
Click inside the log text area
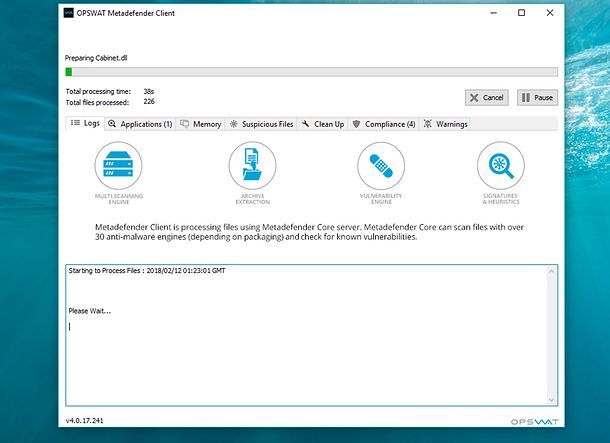pos(307,335)
